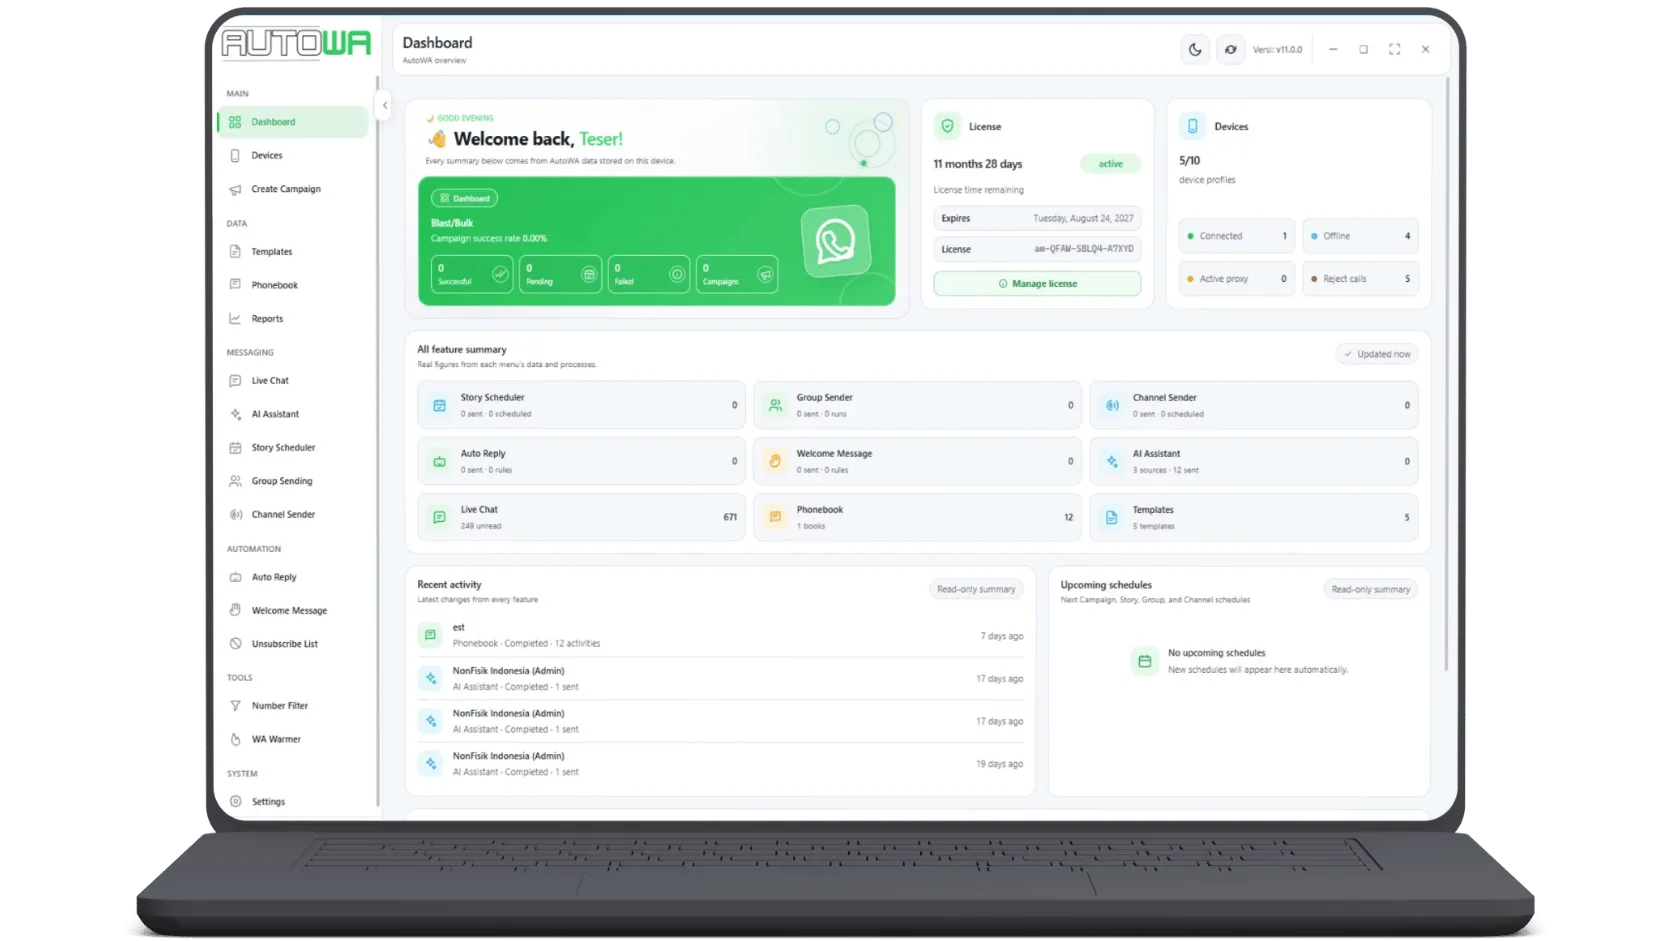The image size is (1672, 941).
Task: Open the Story Scheduler summary card
Action: click(581, 405)
